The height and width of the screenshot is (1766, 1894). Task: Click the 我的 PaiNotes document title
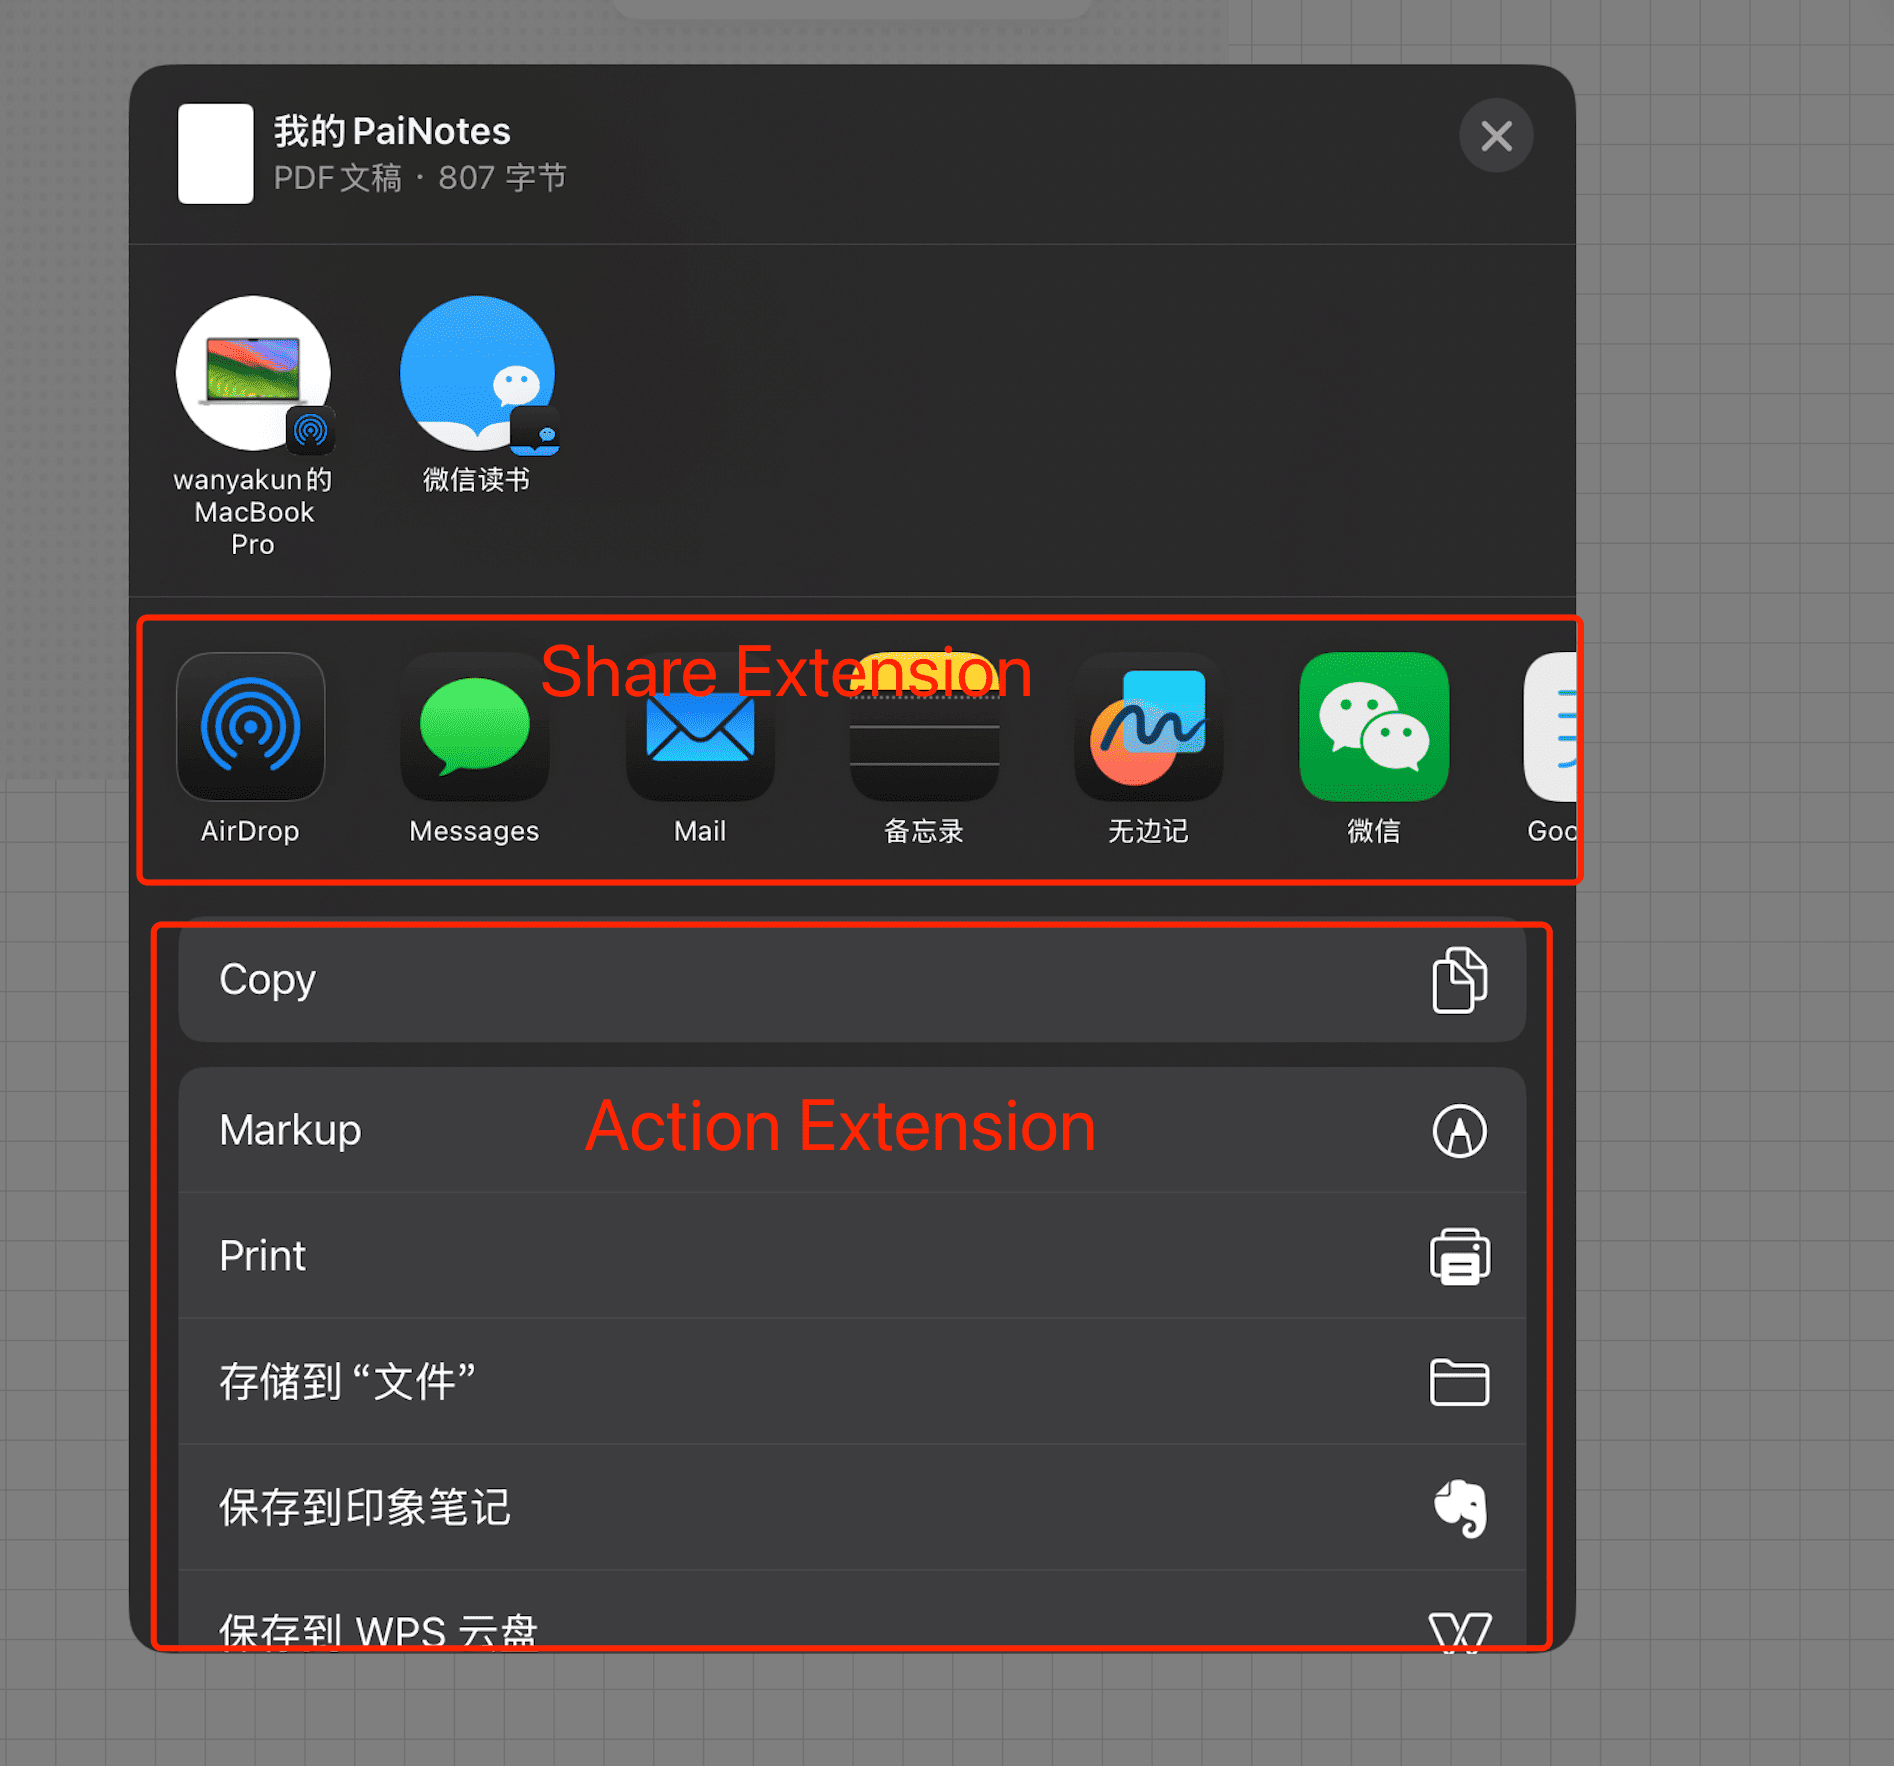[392, 131]
